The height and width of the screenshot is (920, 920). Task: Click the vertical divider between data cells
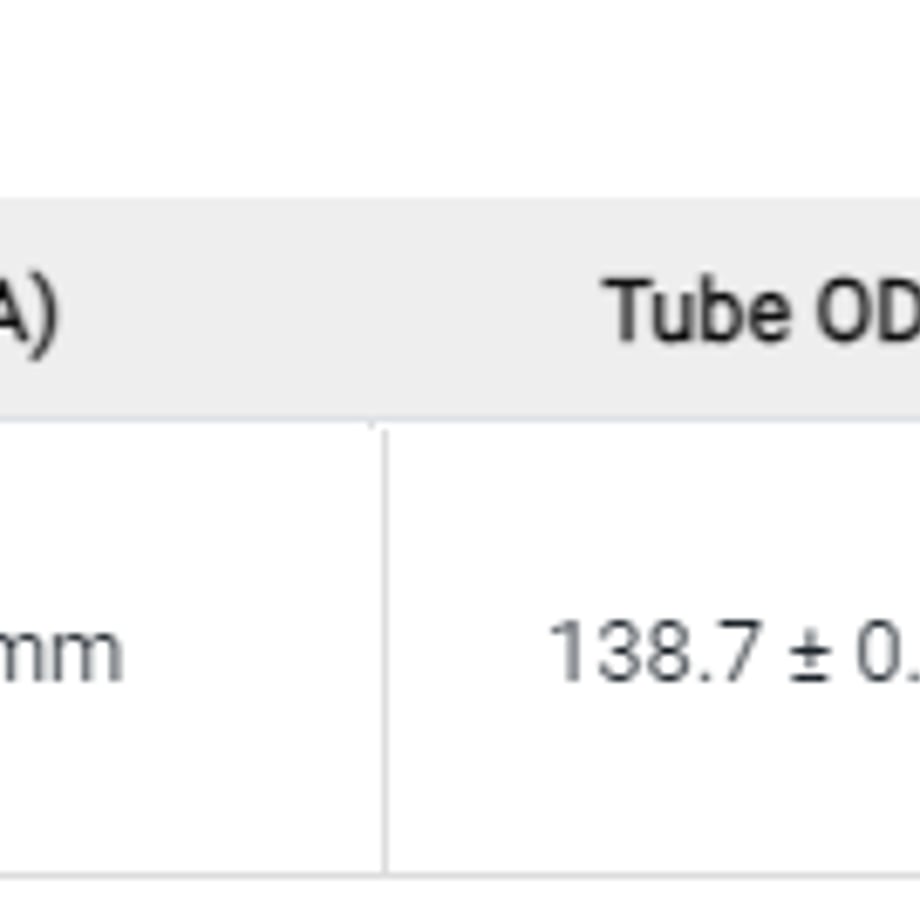click(x=385, y=650)
